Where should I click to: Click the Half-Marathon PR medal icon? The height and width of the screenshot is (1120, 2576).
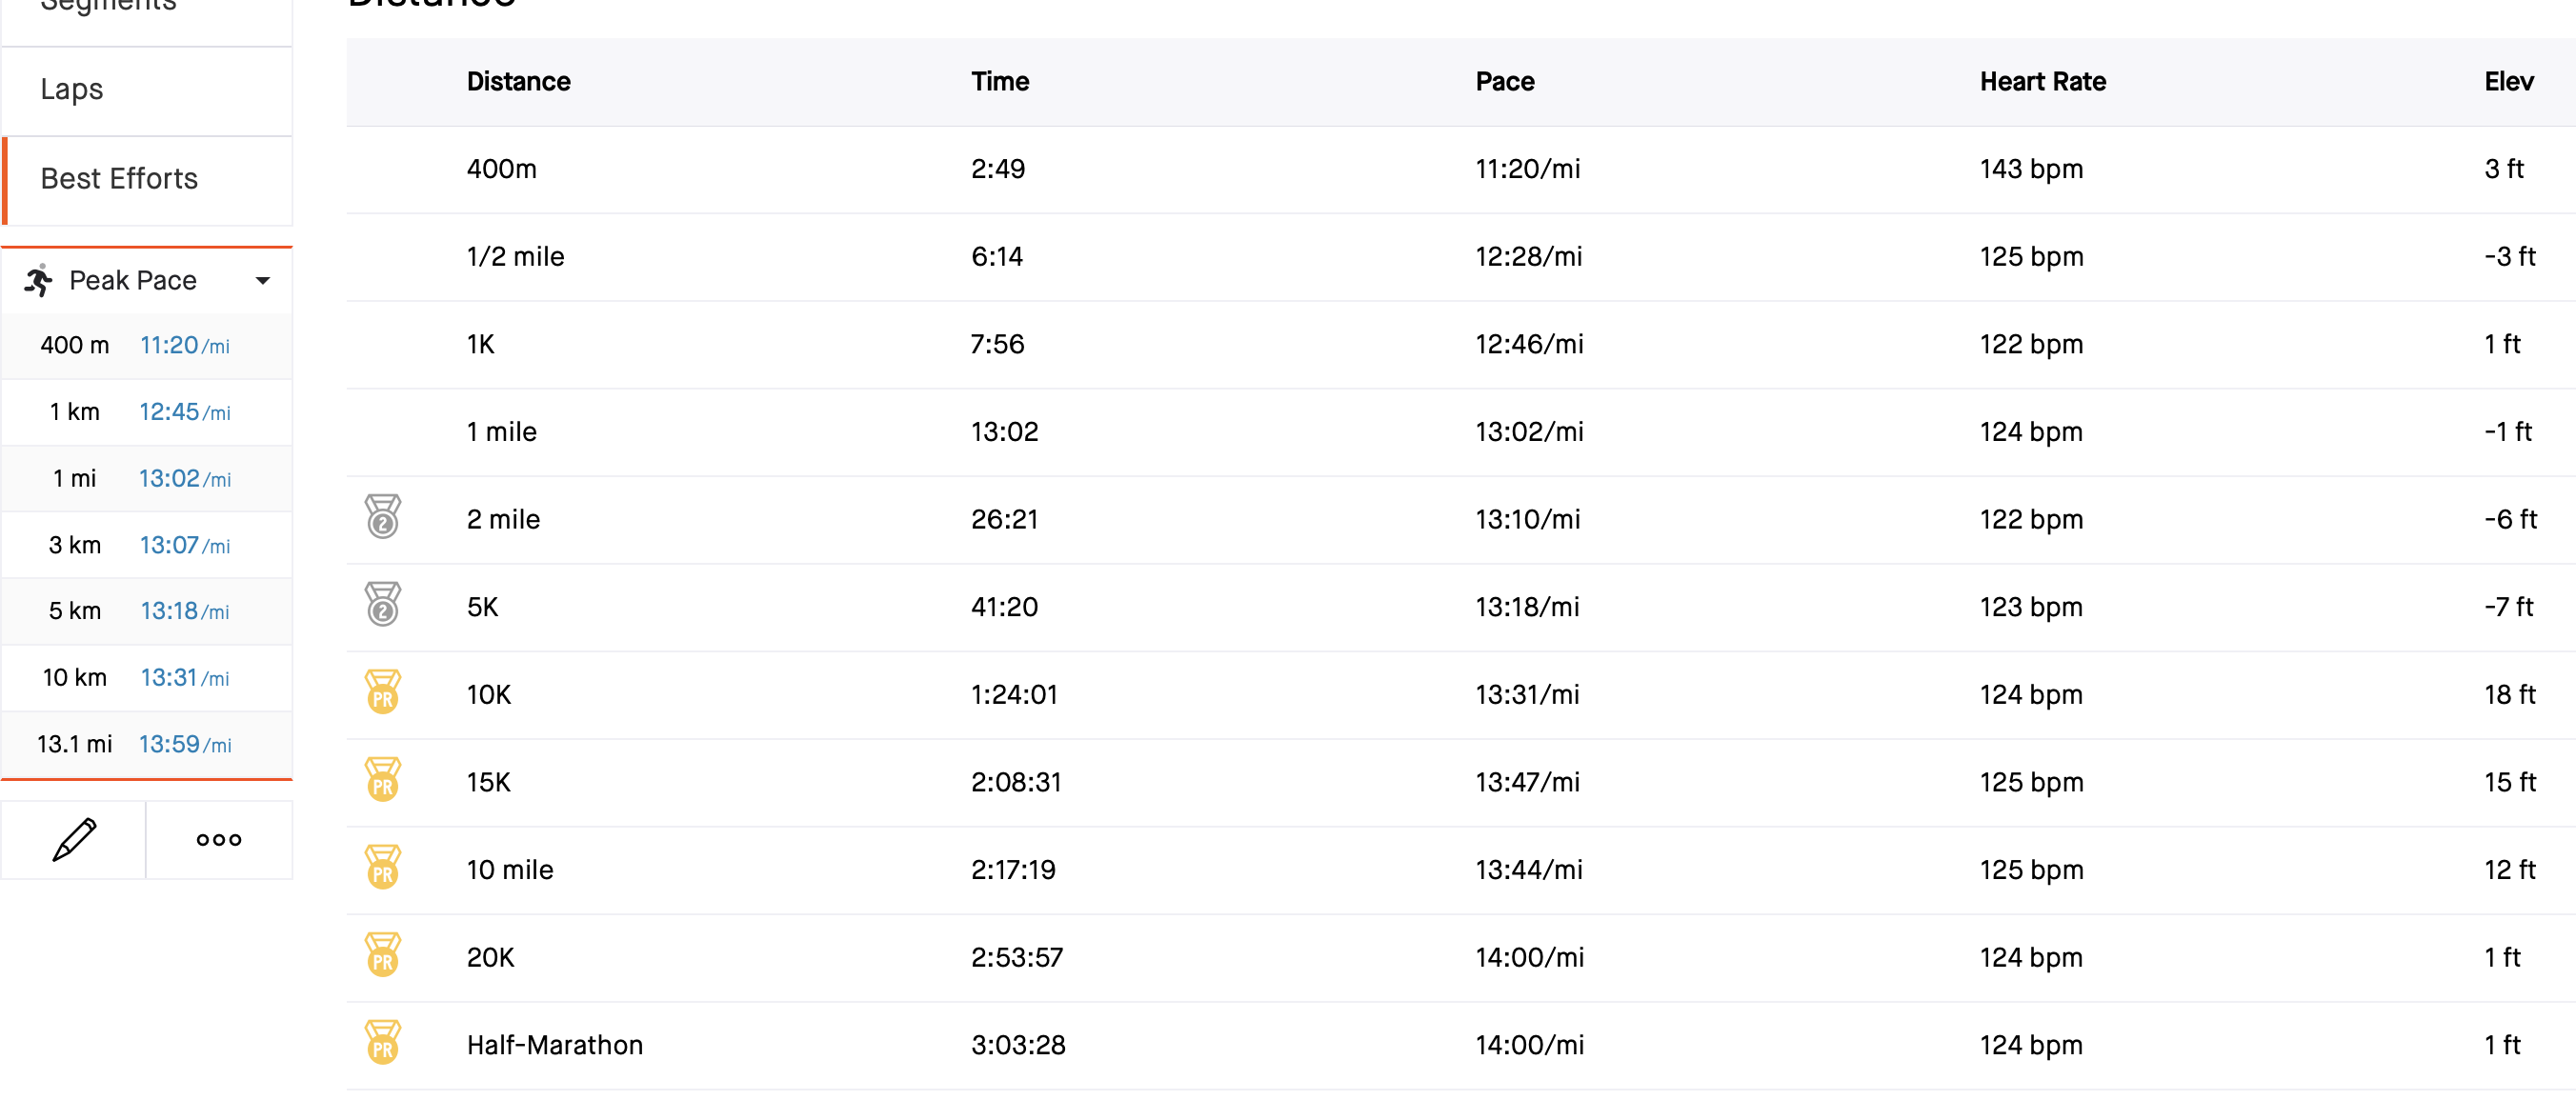click(x=382, y=1042)
